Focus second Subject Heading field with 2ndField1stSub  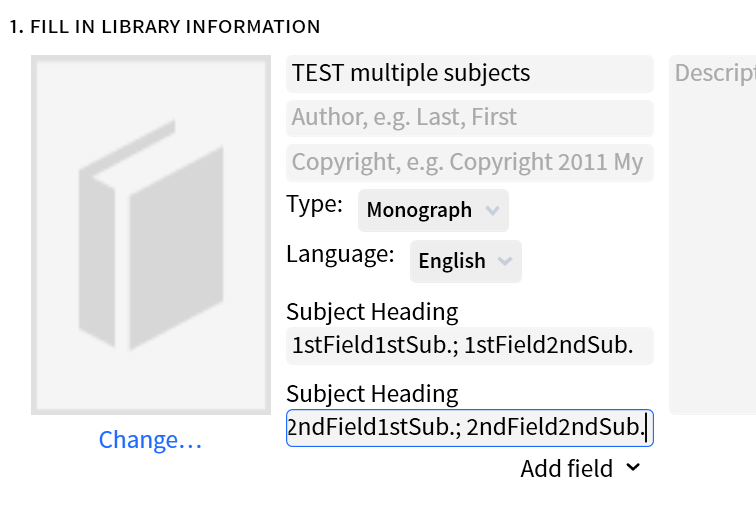pos(470,428)
